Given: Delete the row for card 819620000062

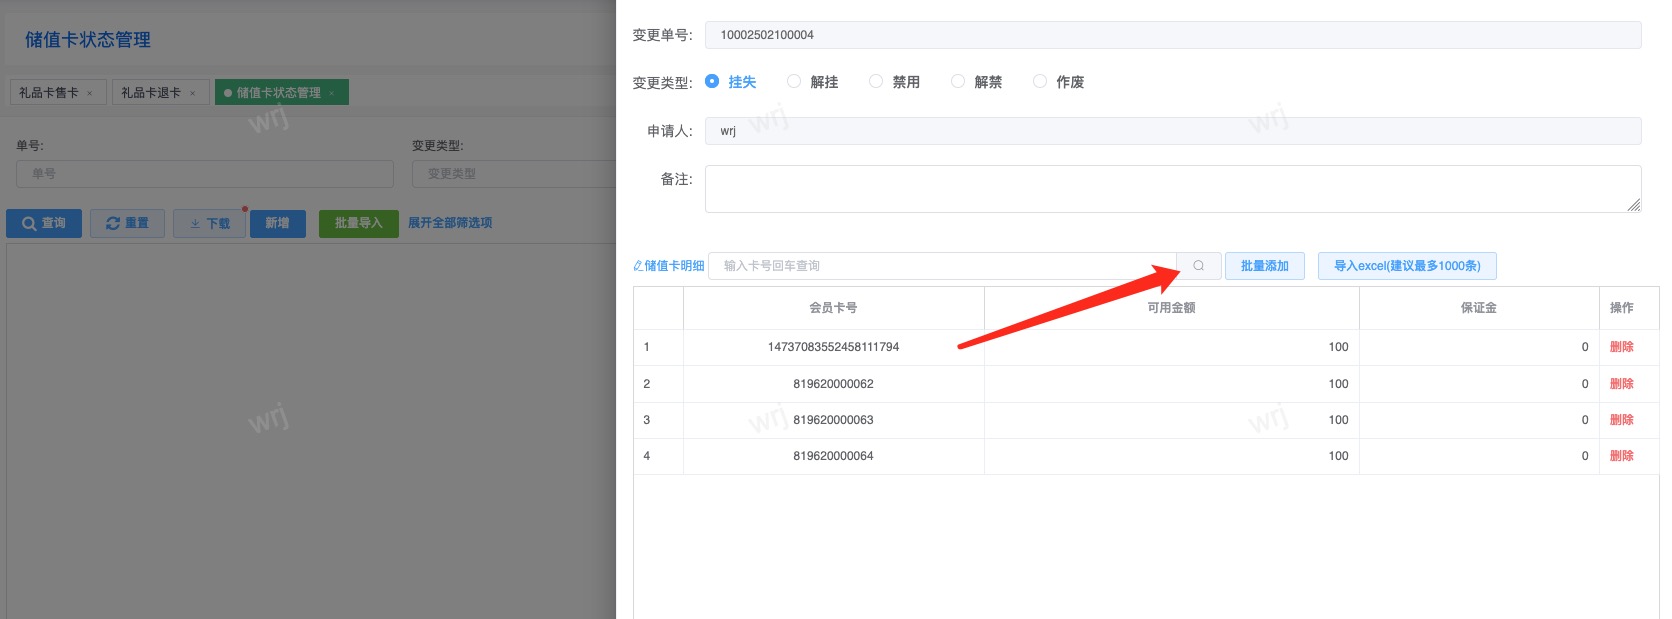Looking at the screenshot, I should coord(1621,384).
